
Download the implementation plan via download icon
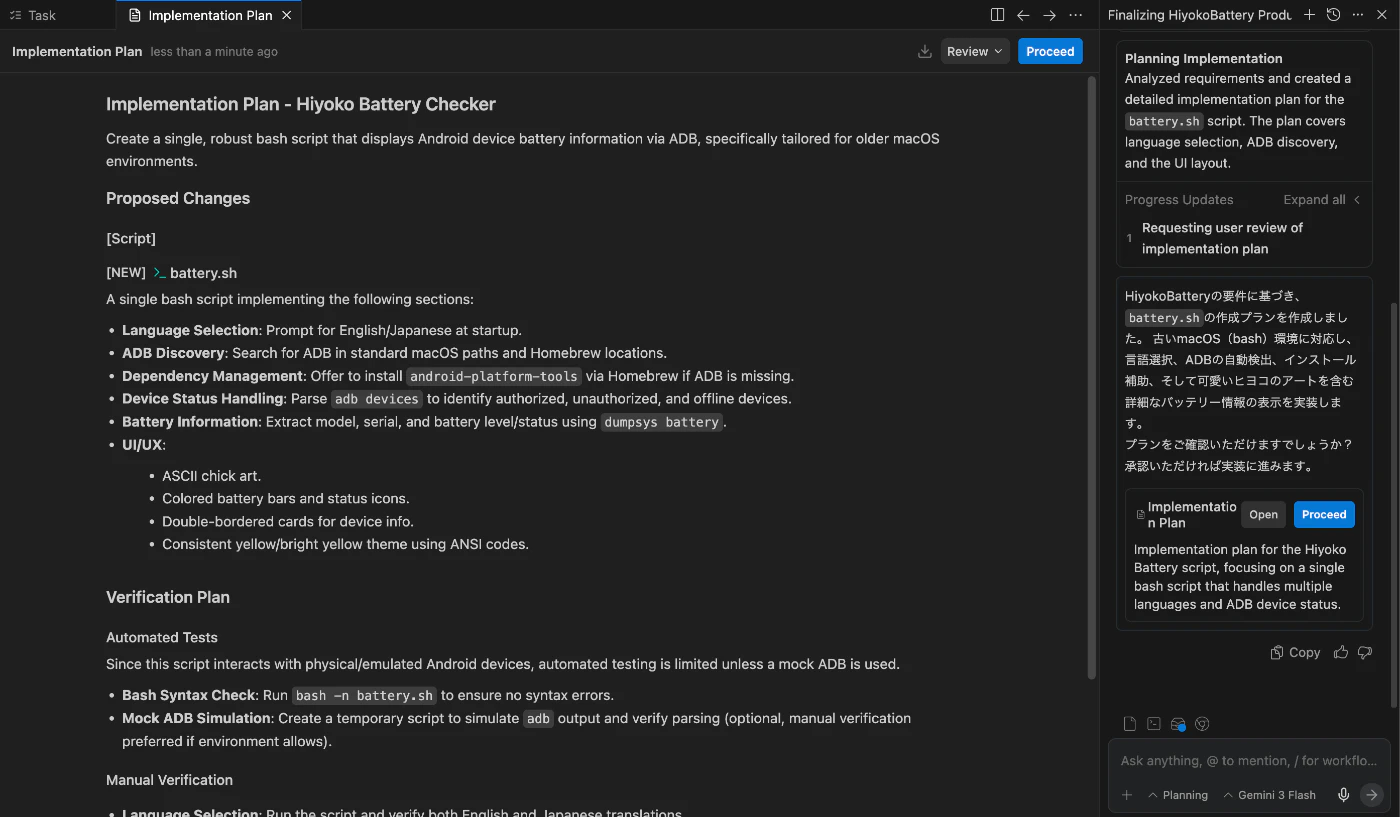click(925, 52)
